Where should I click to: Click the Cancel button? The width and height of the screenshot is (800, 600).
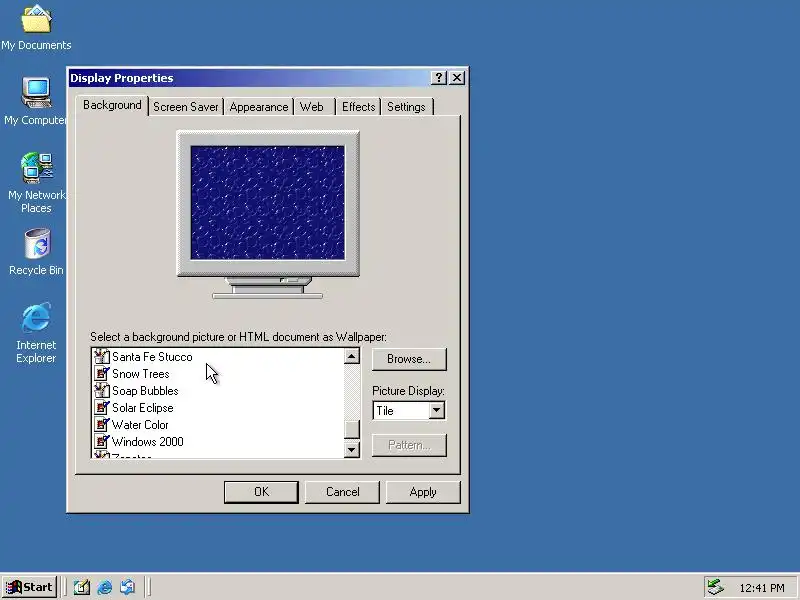tap(342, 492)
